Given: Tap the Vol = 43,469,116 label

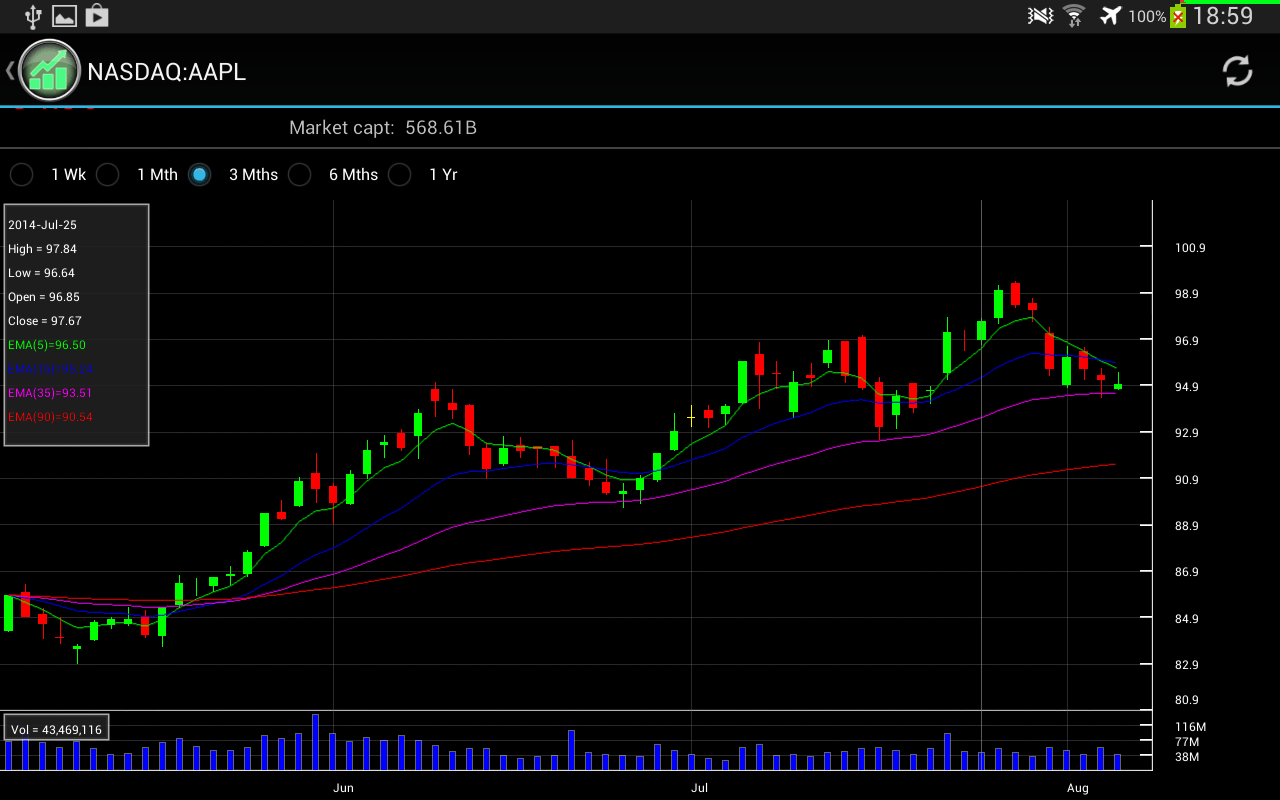Looking at the screenshot, I should point(56,729).
